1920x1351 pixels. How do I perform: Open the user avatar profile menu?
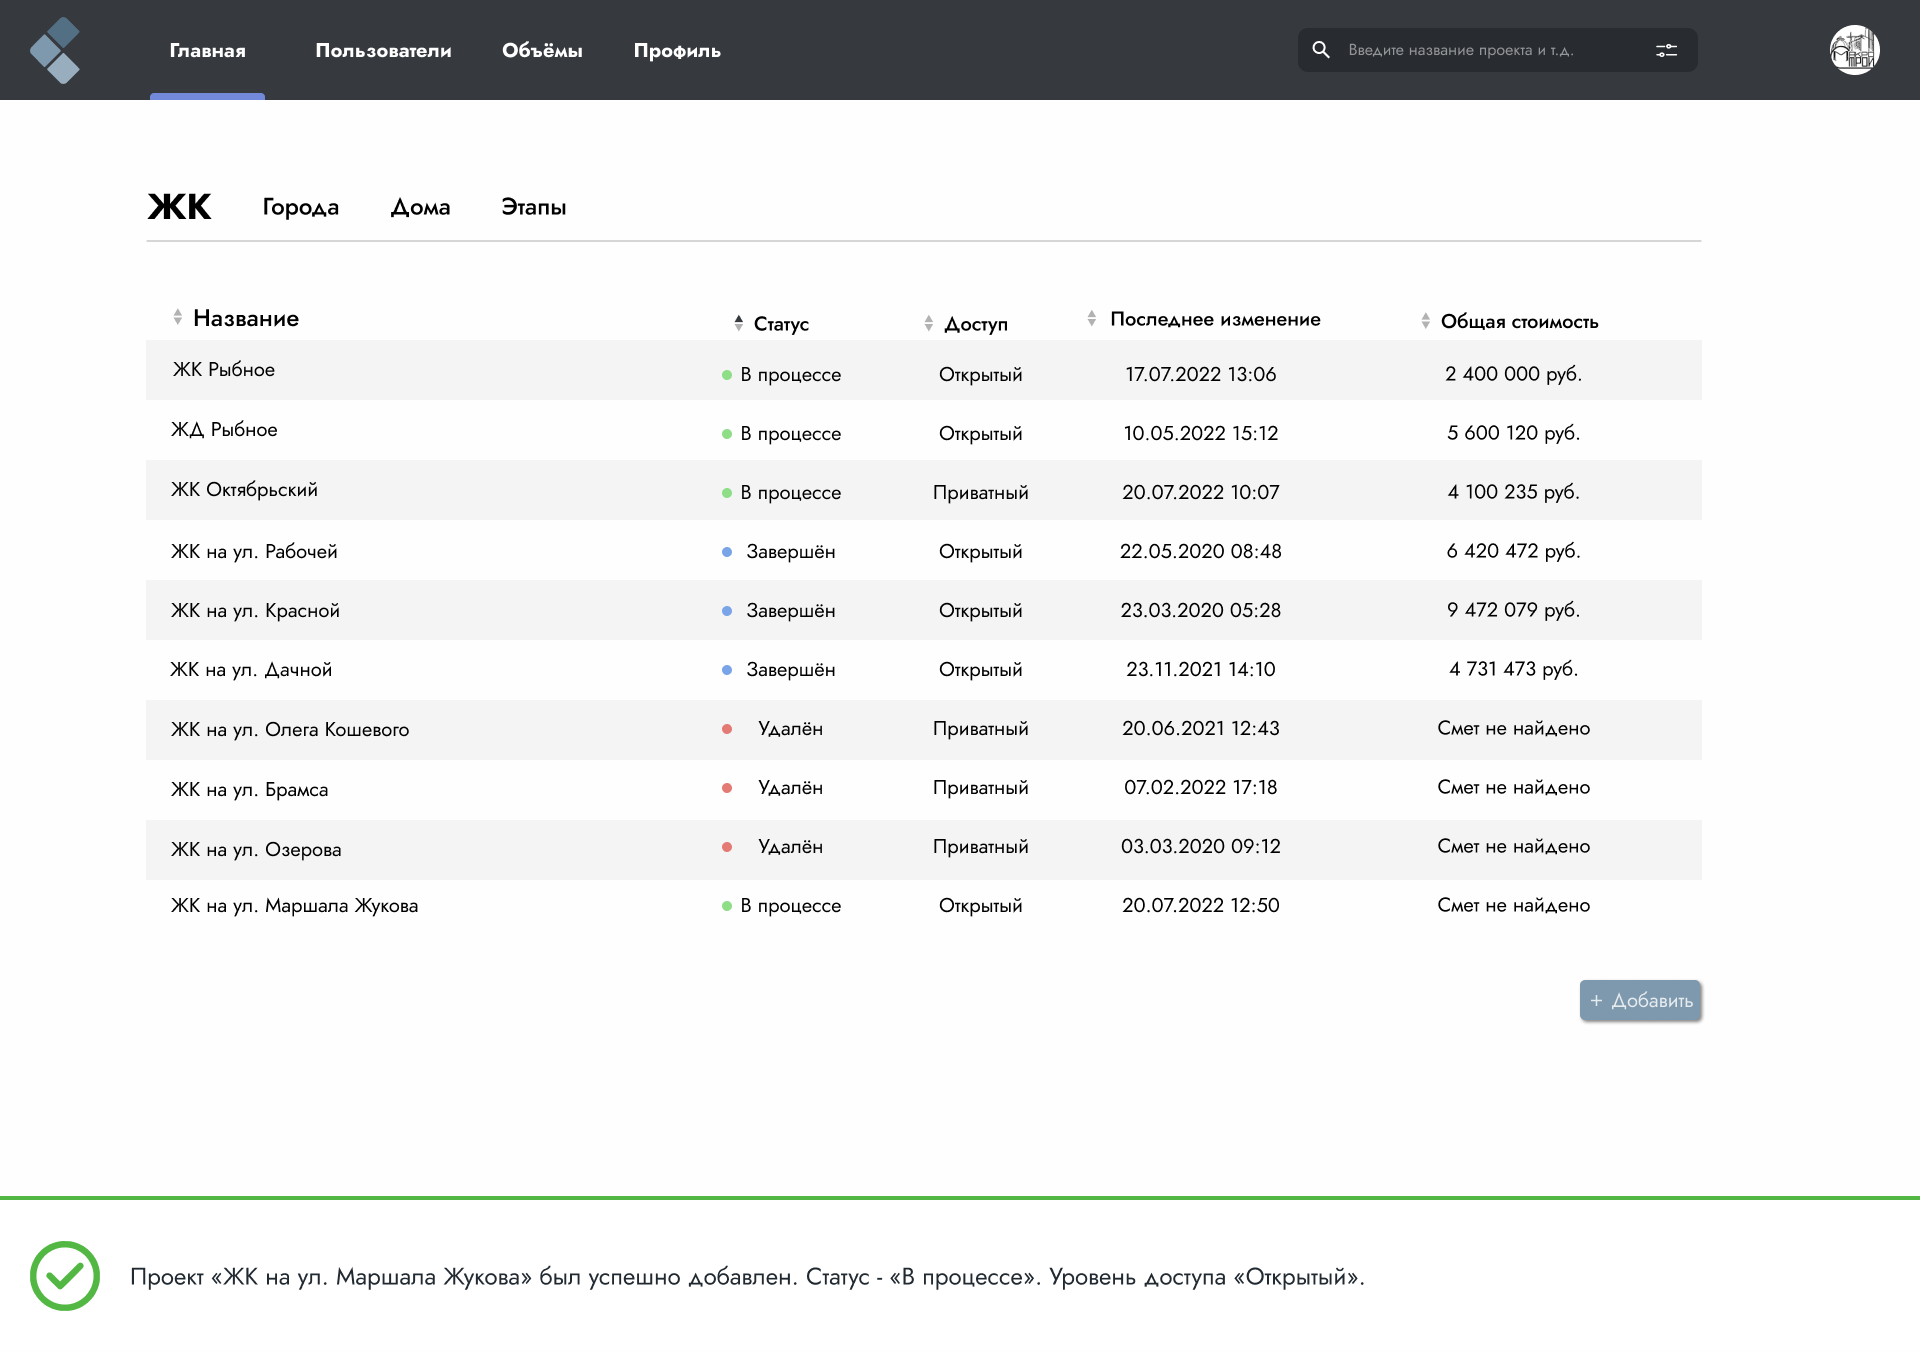pos(1855,50)
